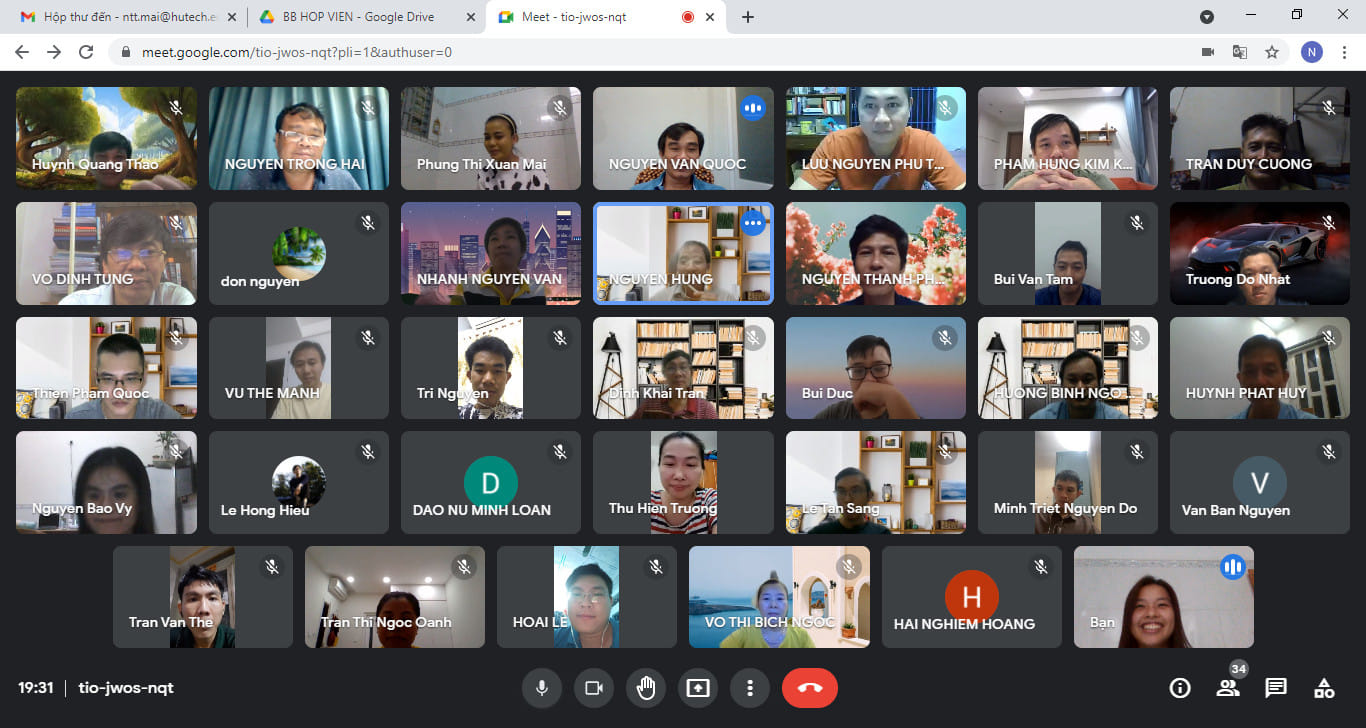Click the name label Minh Triet Nguyen Do
Screen dimensions: 1366x728
coord(1065,508)
